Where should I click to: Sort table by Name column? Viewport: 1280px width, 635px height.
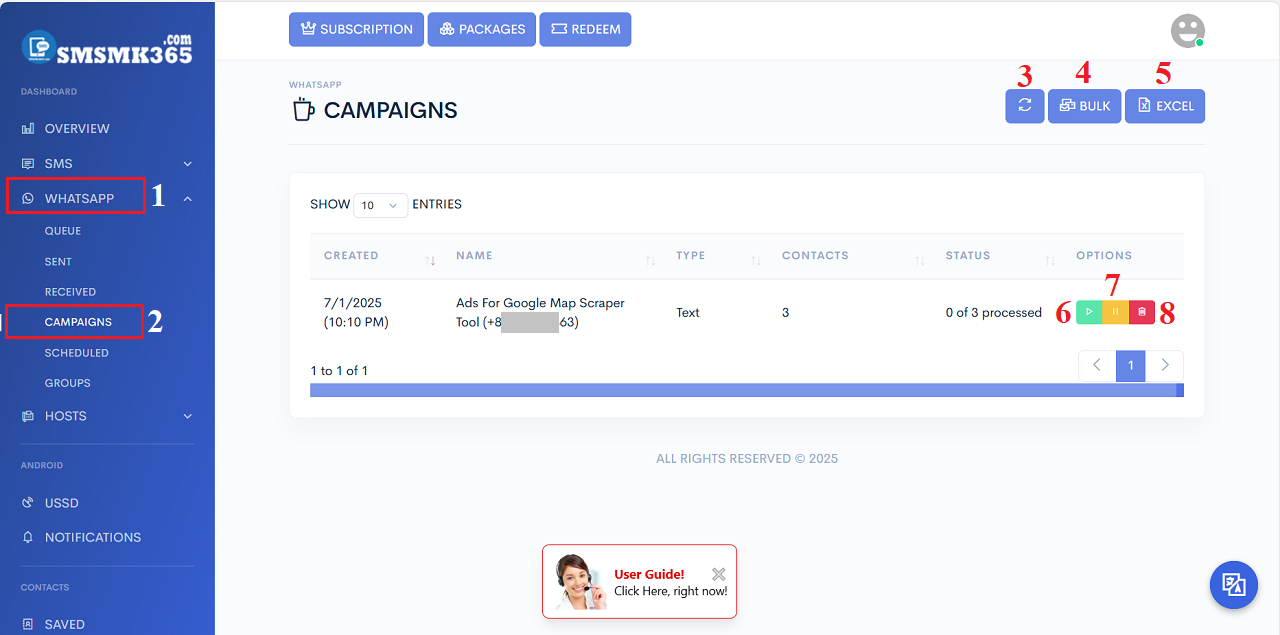pyautogui.click(x=552, y=256)
